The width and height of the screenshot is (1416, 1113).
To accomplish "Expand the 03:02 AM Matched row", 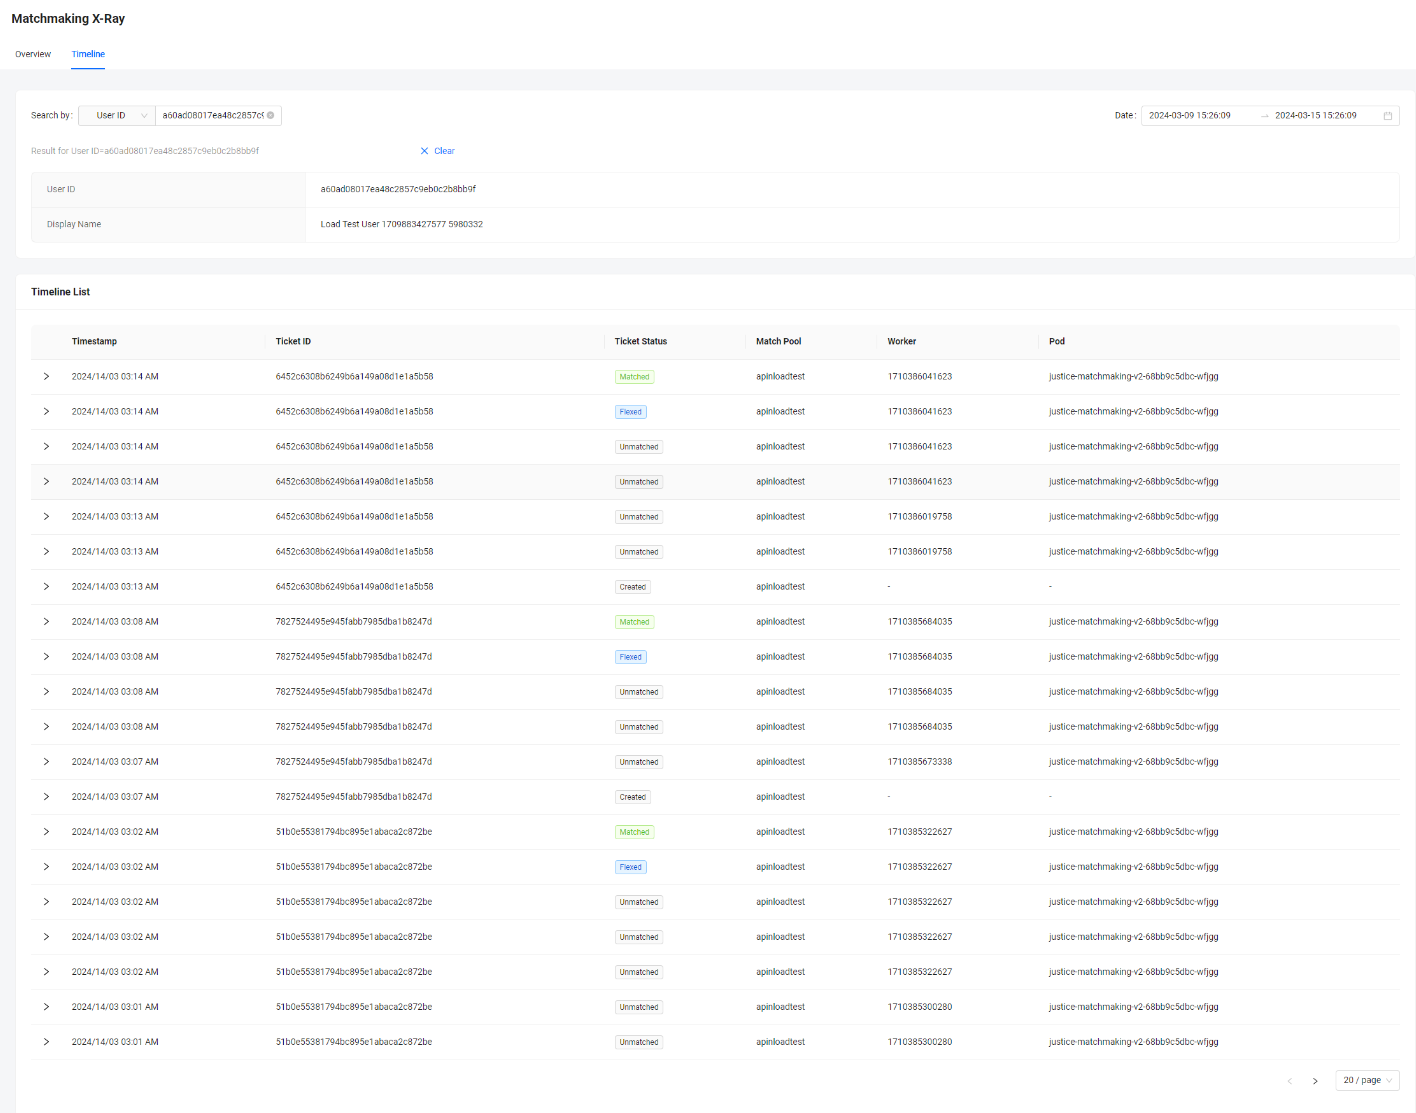I will tap(46, 832).
